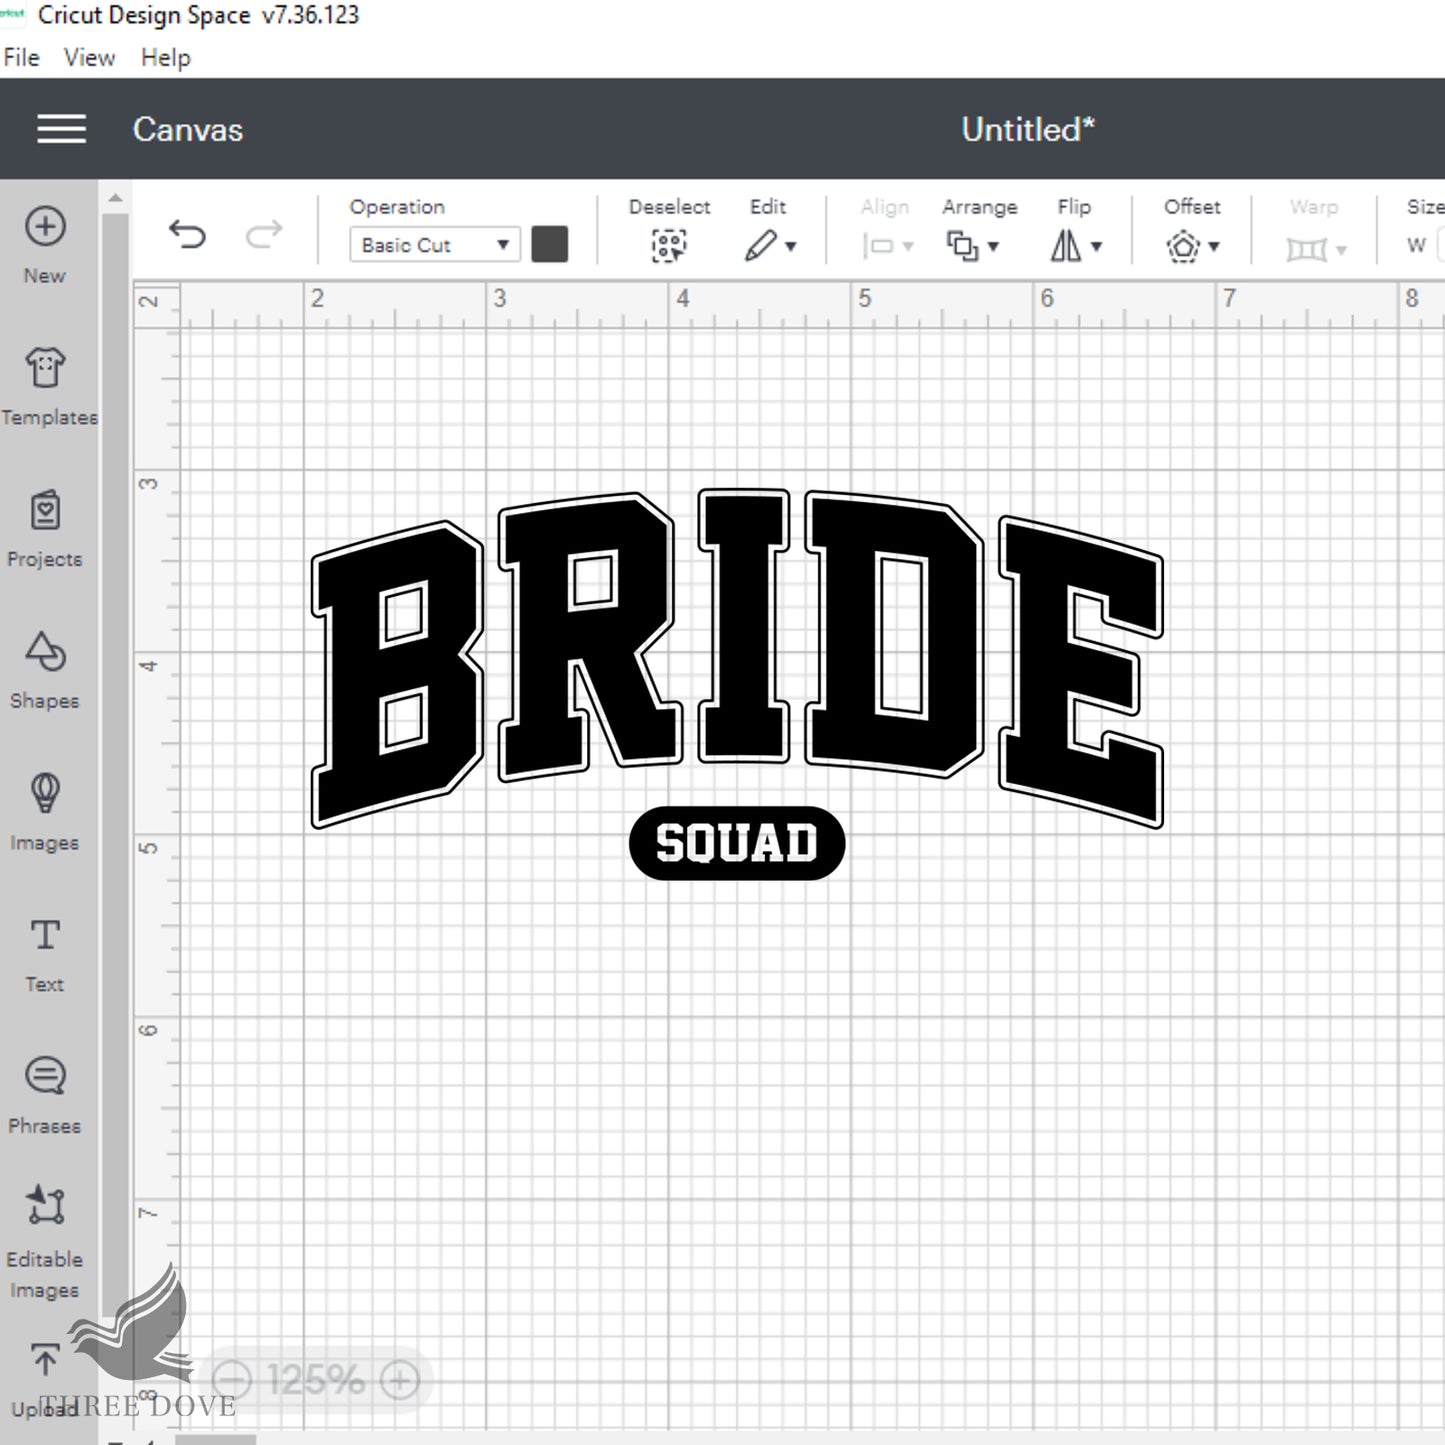Click the Offset icon
This screenshot has width=1445, height=1445.
1183,245
